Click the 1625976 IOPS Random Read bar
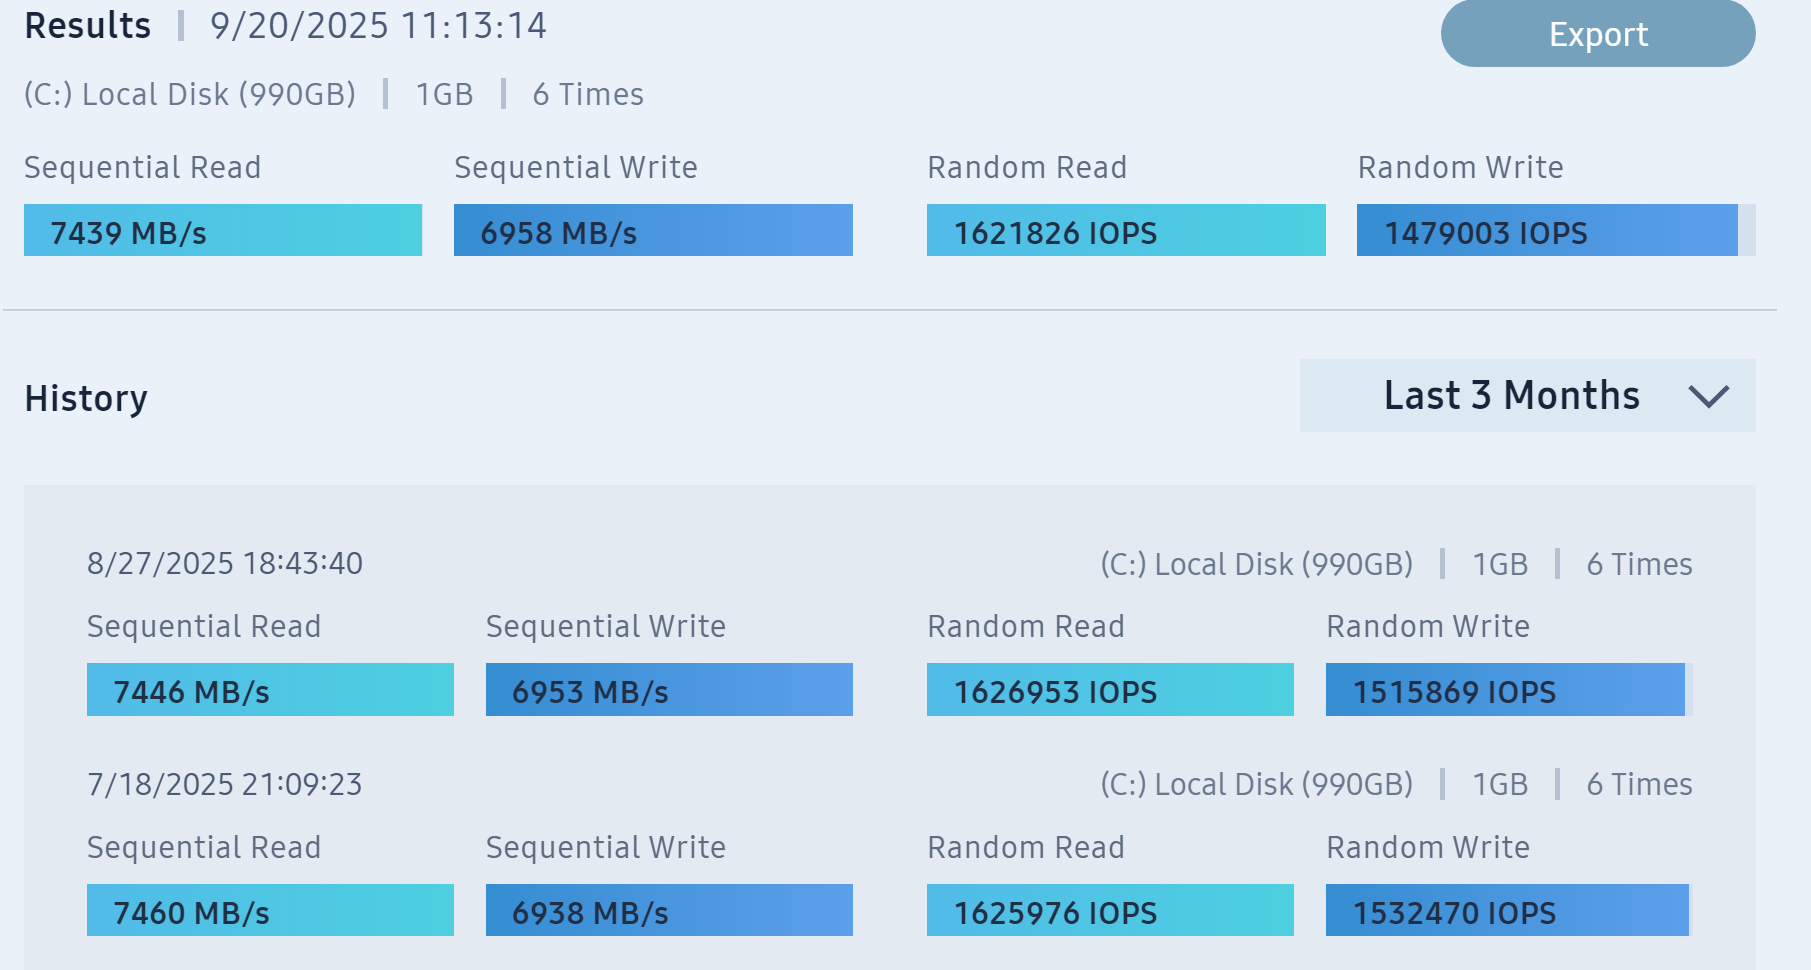 (x=1110, y=911)
